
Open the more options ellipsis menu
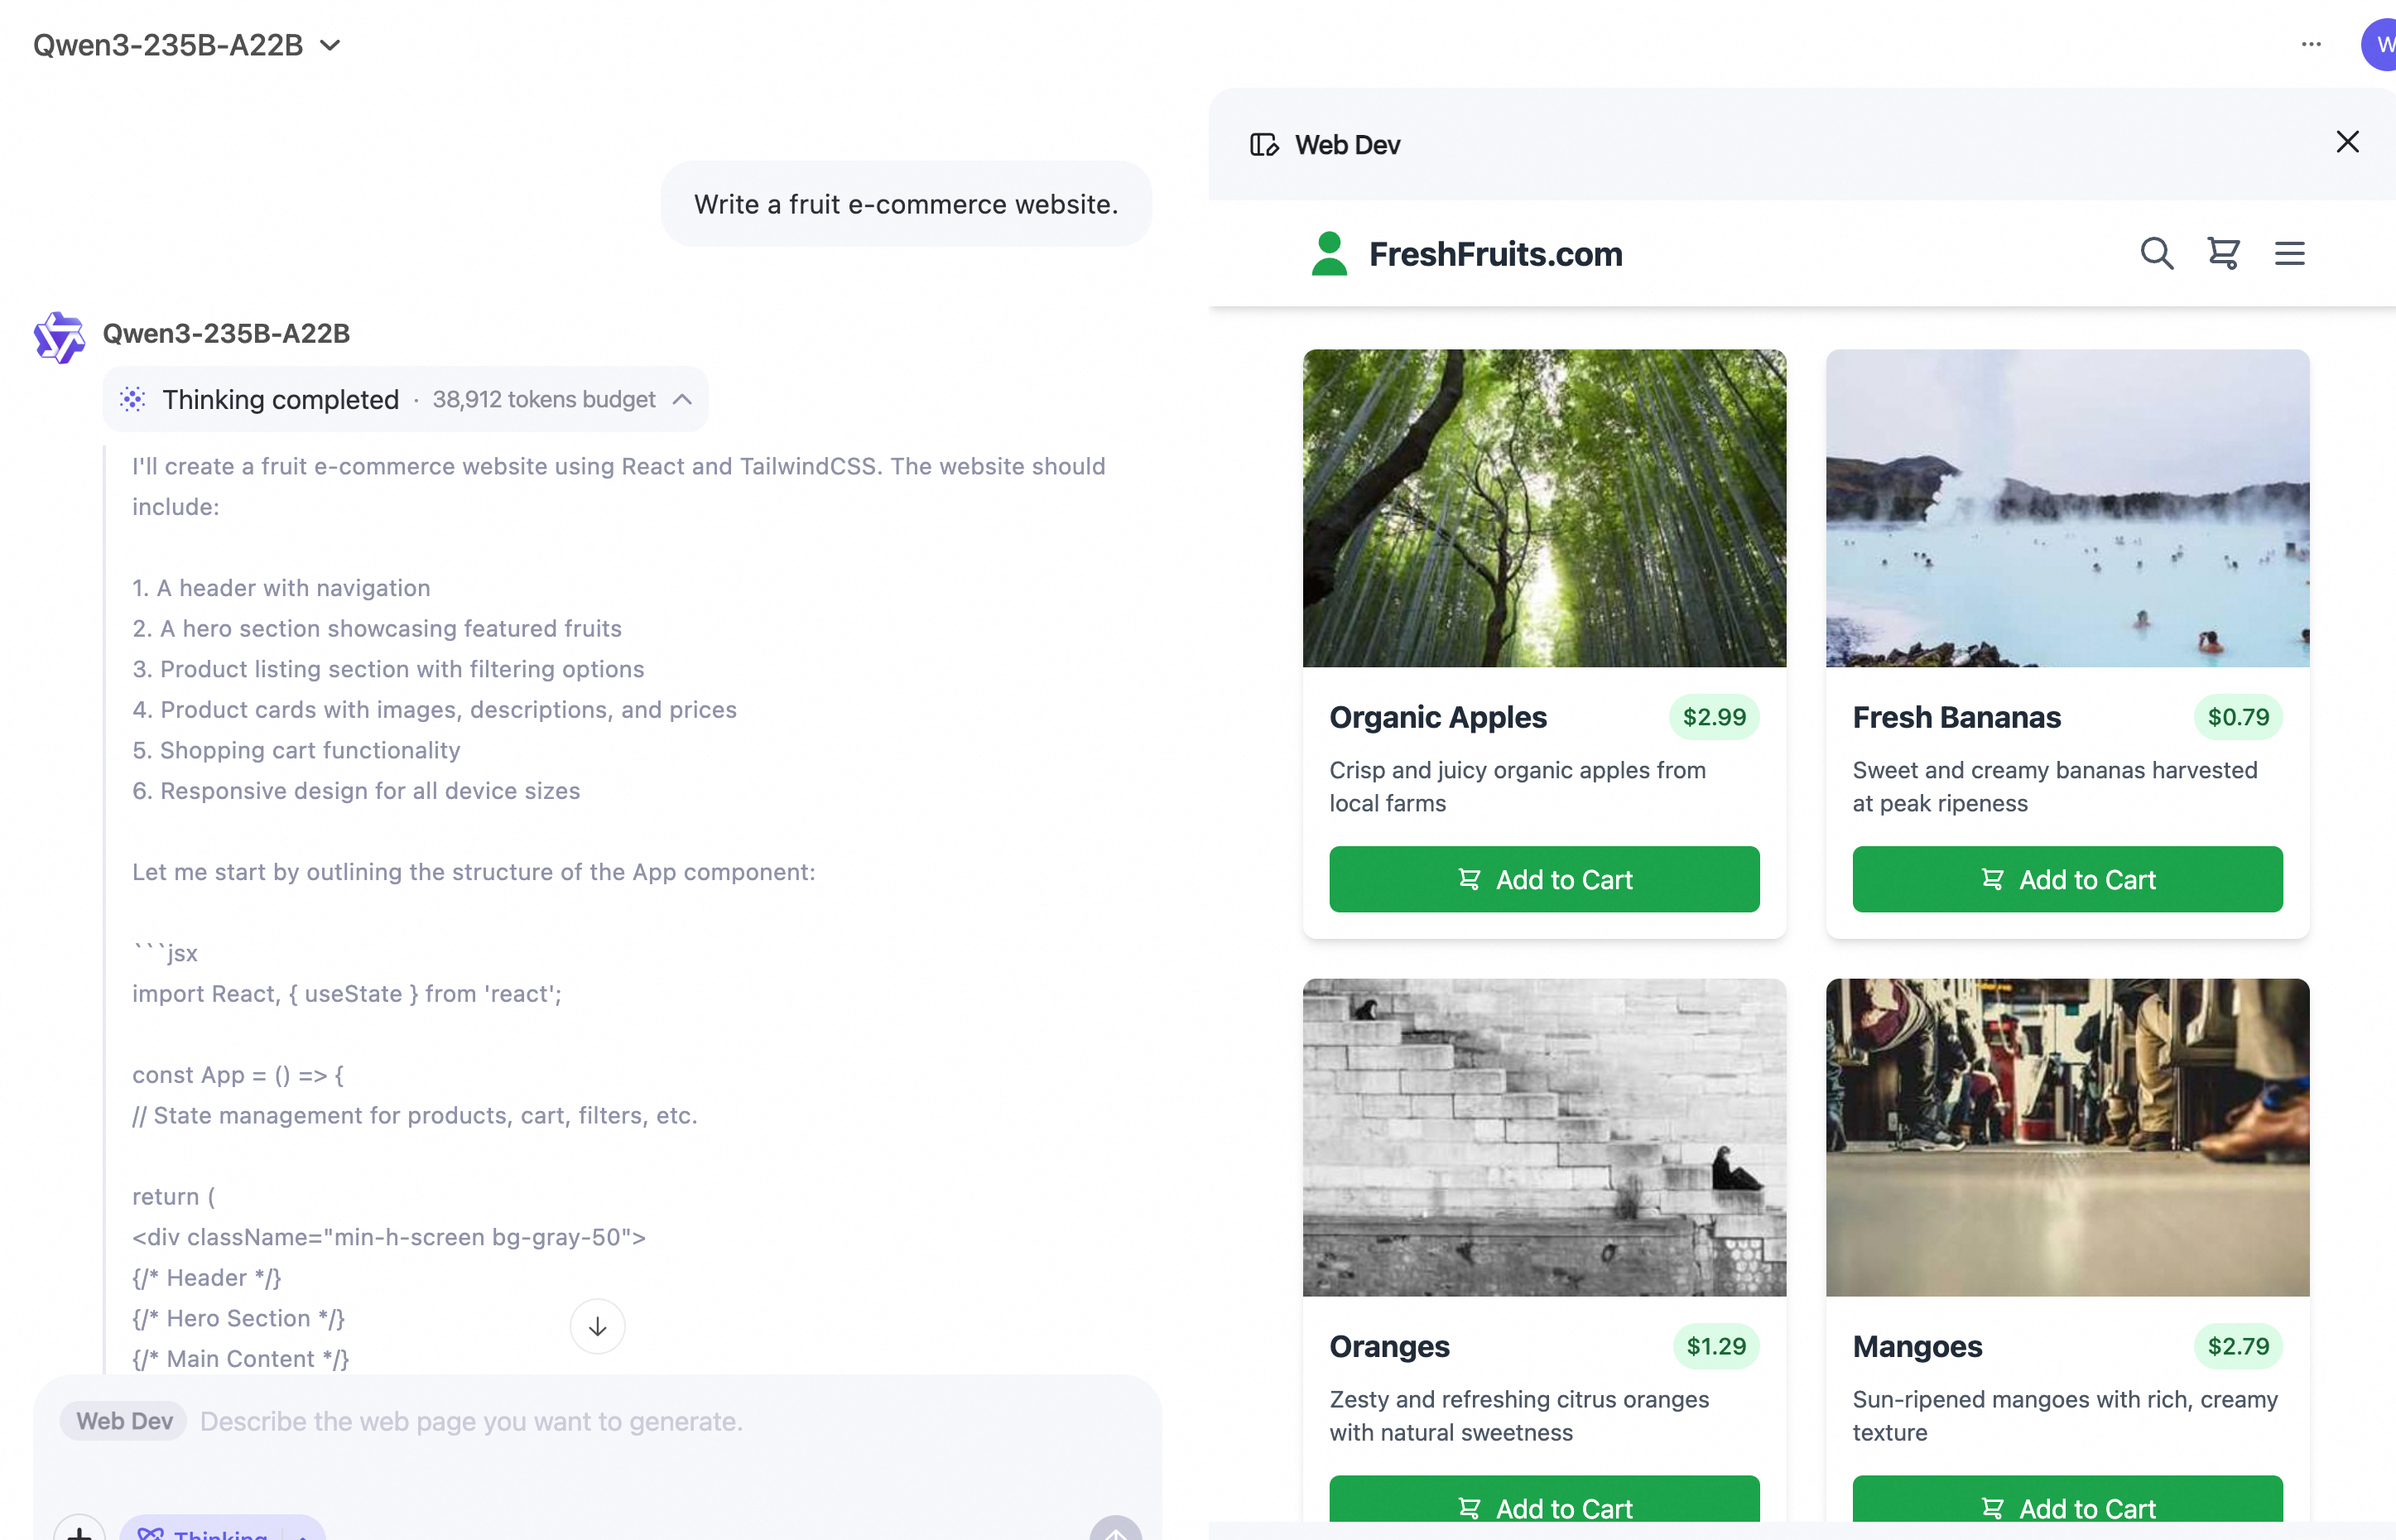[x=2311, y=44]
